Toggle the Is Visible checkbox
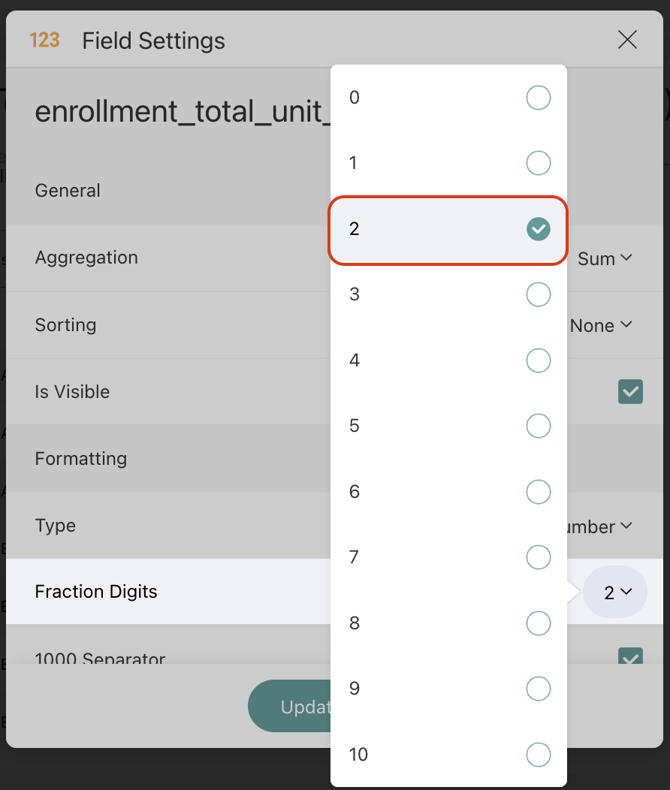The image size is (670, 790). coord(630,392)
